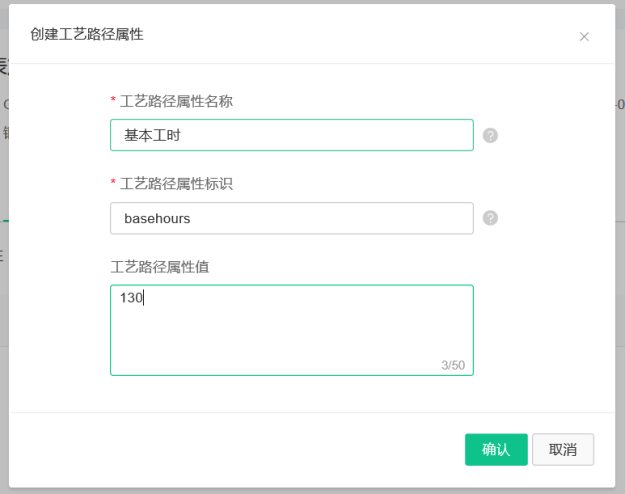
Task: Click the 工艺路径属性标识 field label
Action: pyautogui.click(x=176, y=184)
